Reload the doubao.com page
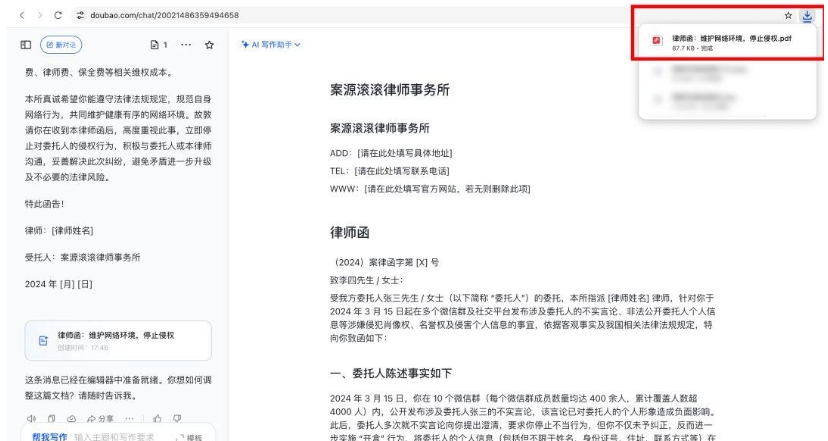 [x=58, y=15]
